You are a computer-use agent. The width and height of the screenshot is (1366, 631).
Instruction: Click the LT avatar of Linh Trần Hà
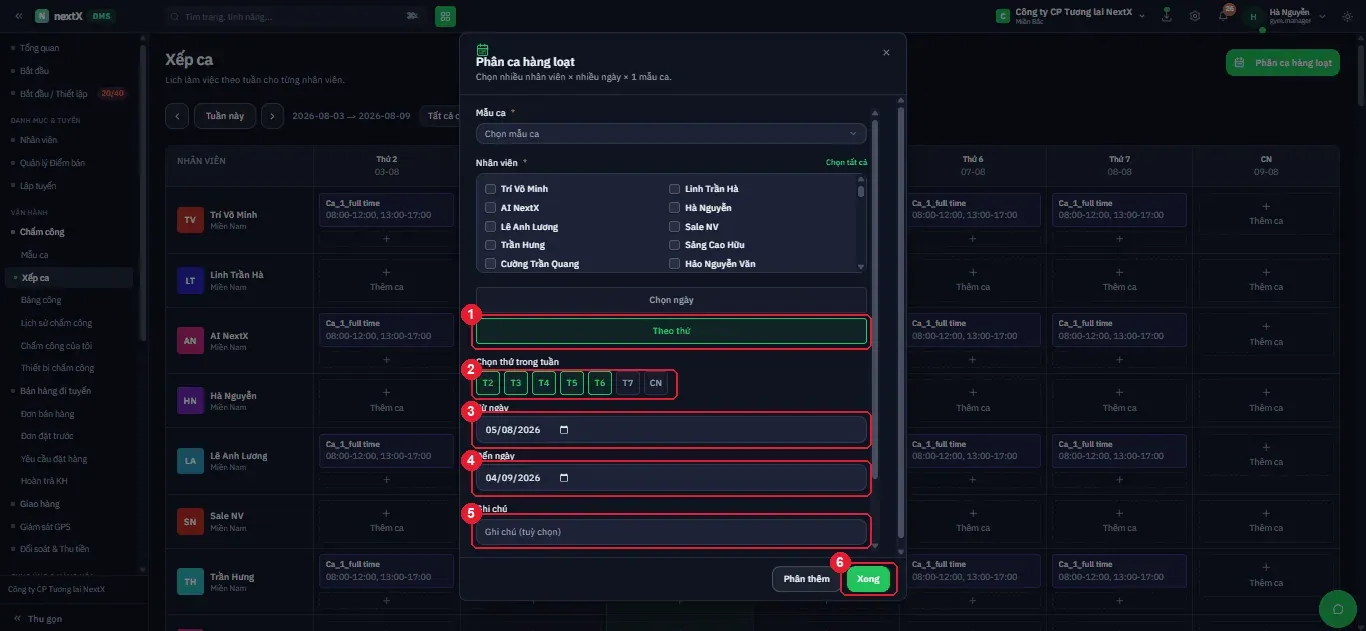[x=190, y=280]
